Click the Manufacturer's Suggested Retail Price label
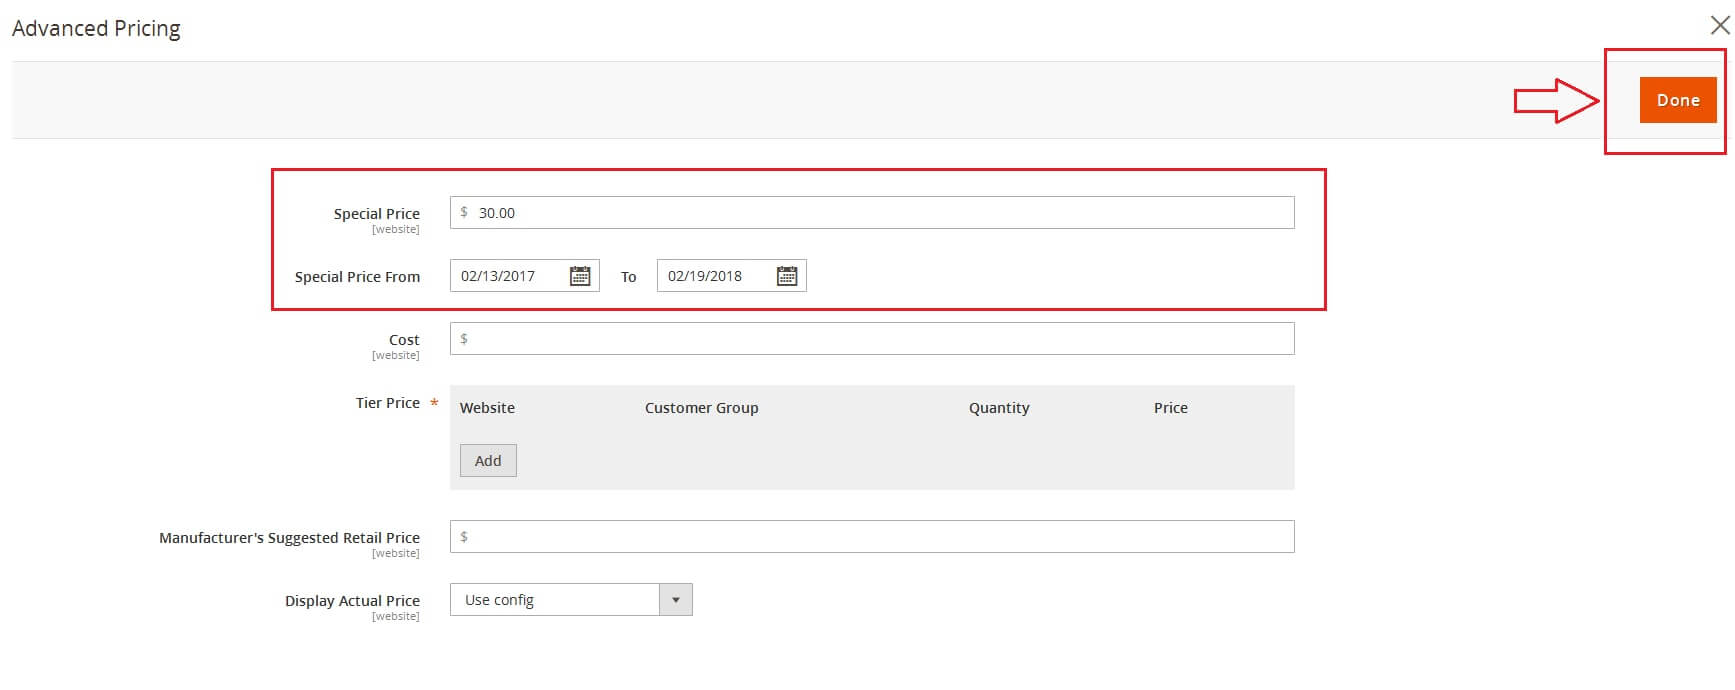 (289, 538)
